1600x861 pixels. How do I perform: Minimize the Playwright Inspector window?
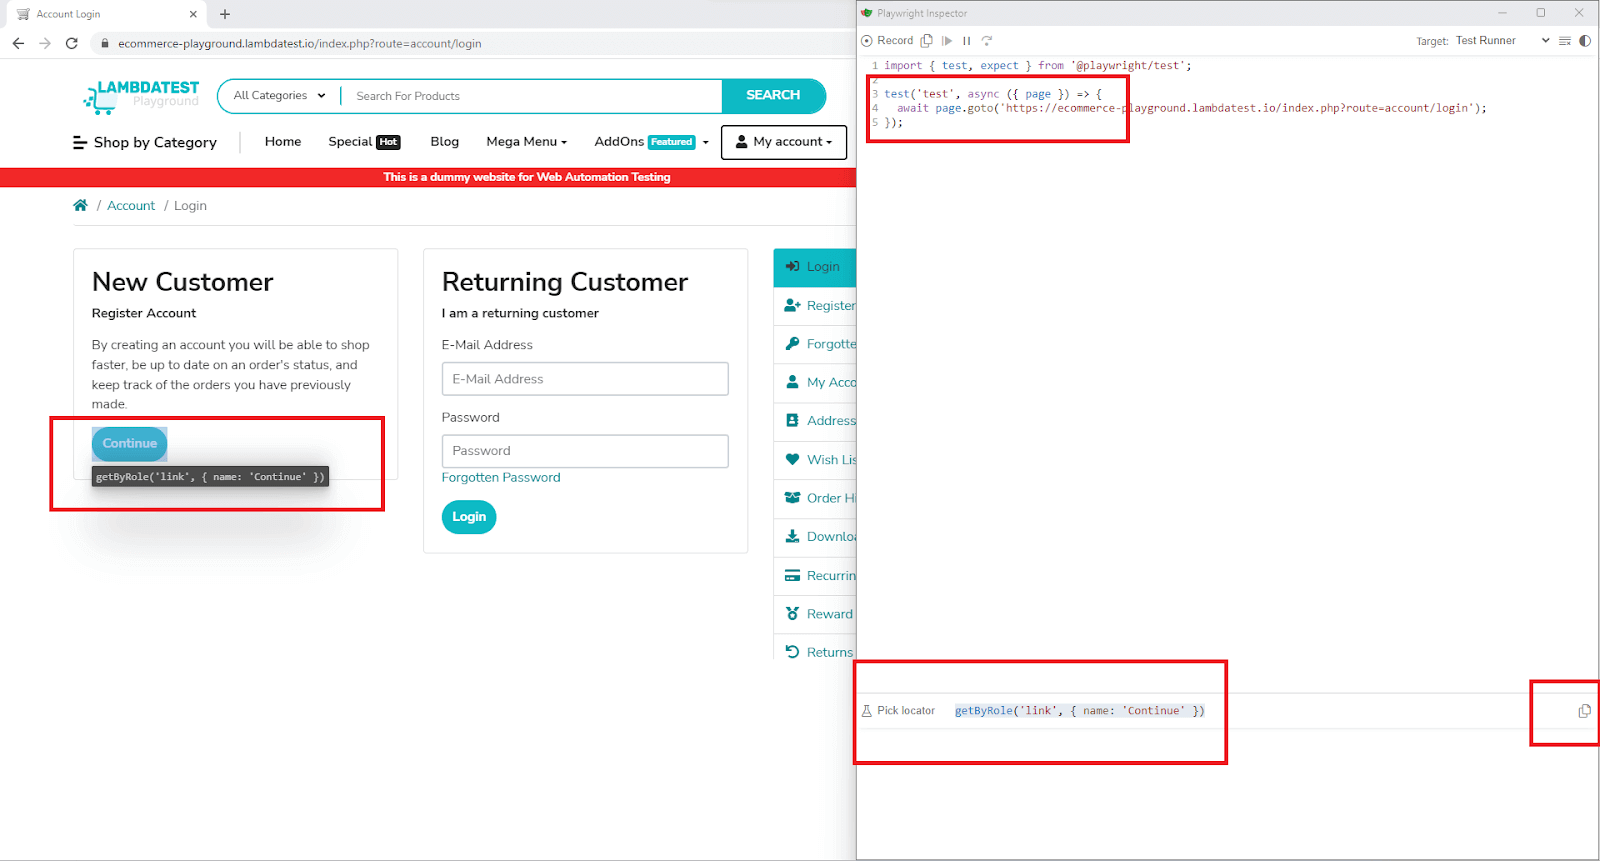(1502, 13)
